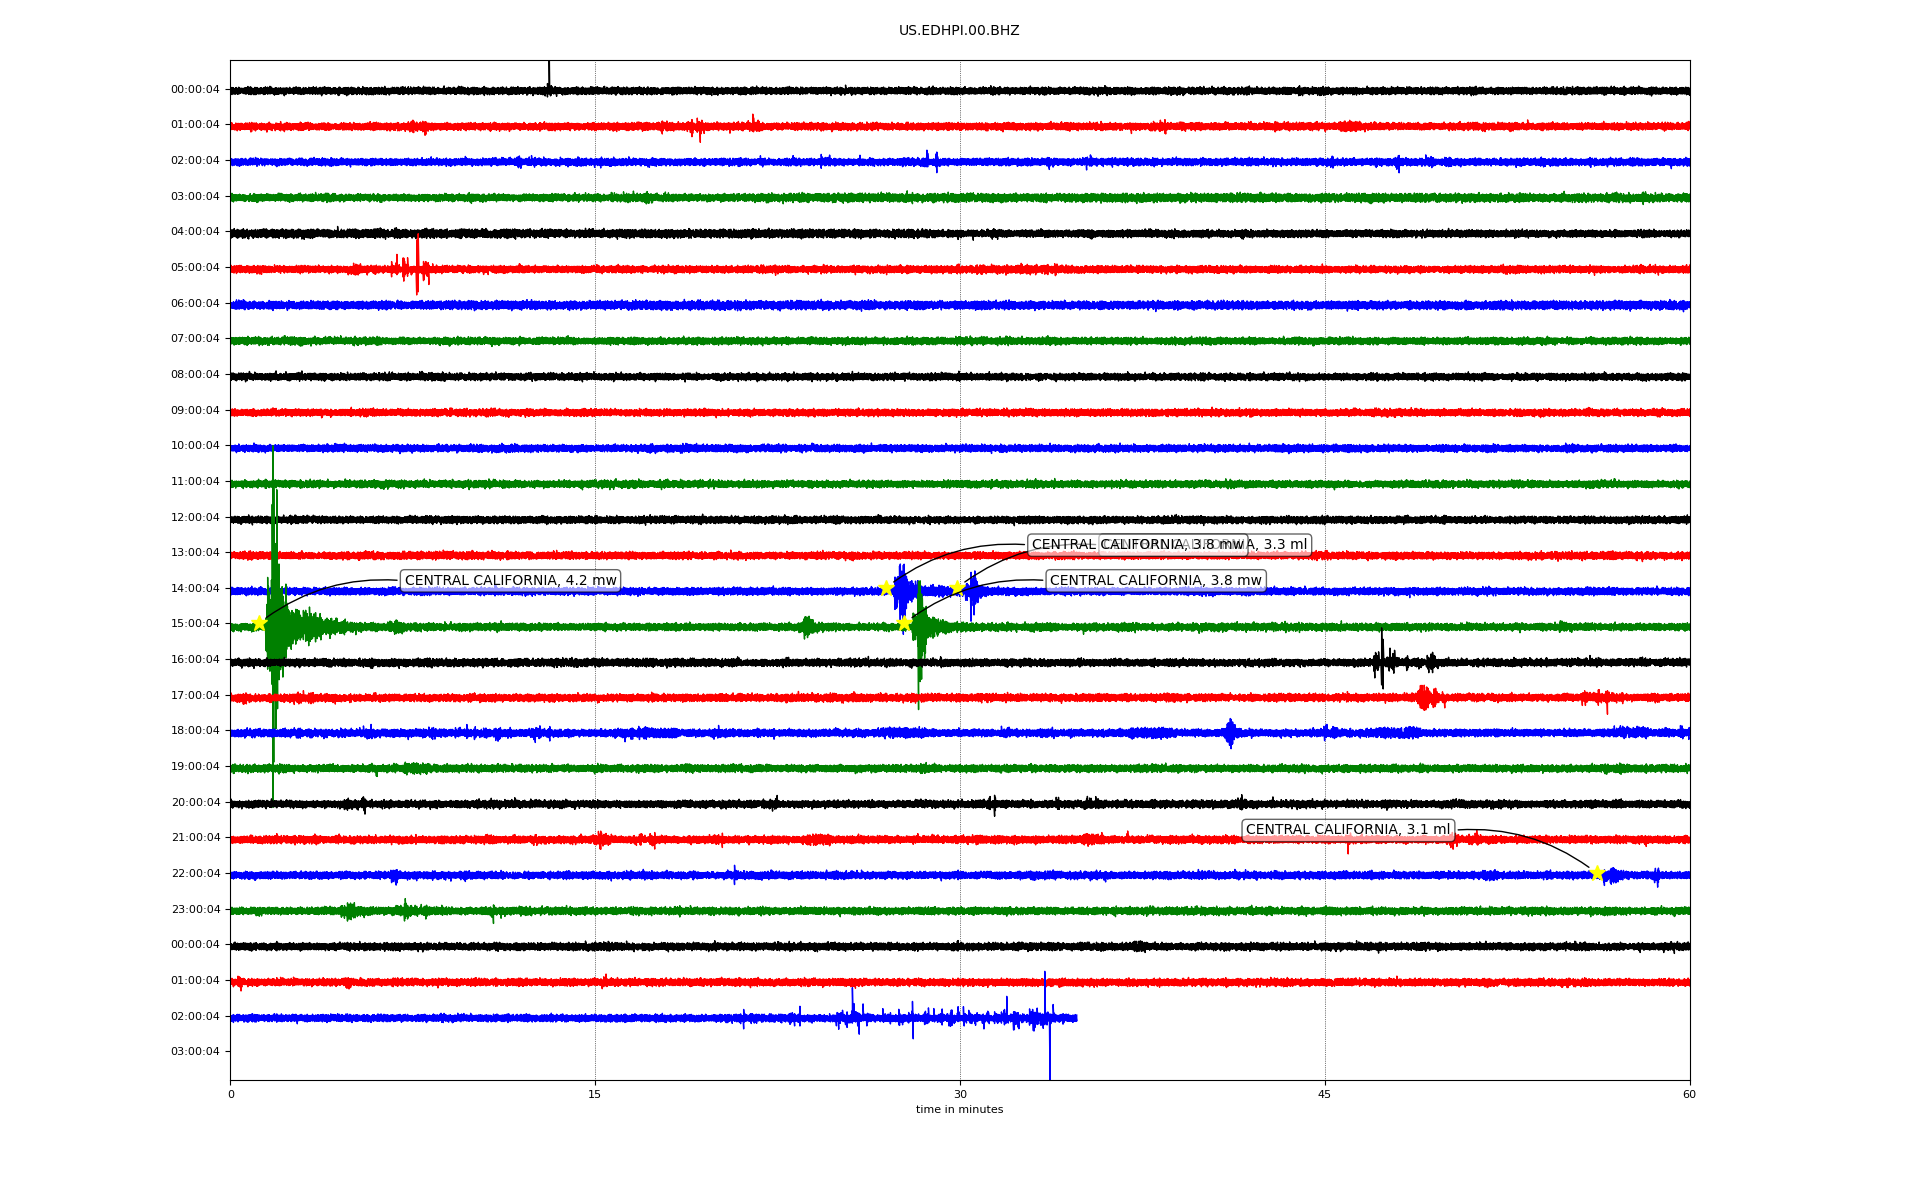
Task: Click the tall blue spike ending the bottom trace
Action: click(1049, 1040)
